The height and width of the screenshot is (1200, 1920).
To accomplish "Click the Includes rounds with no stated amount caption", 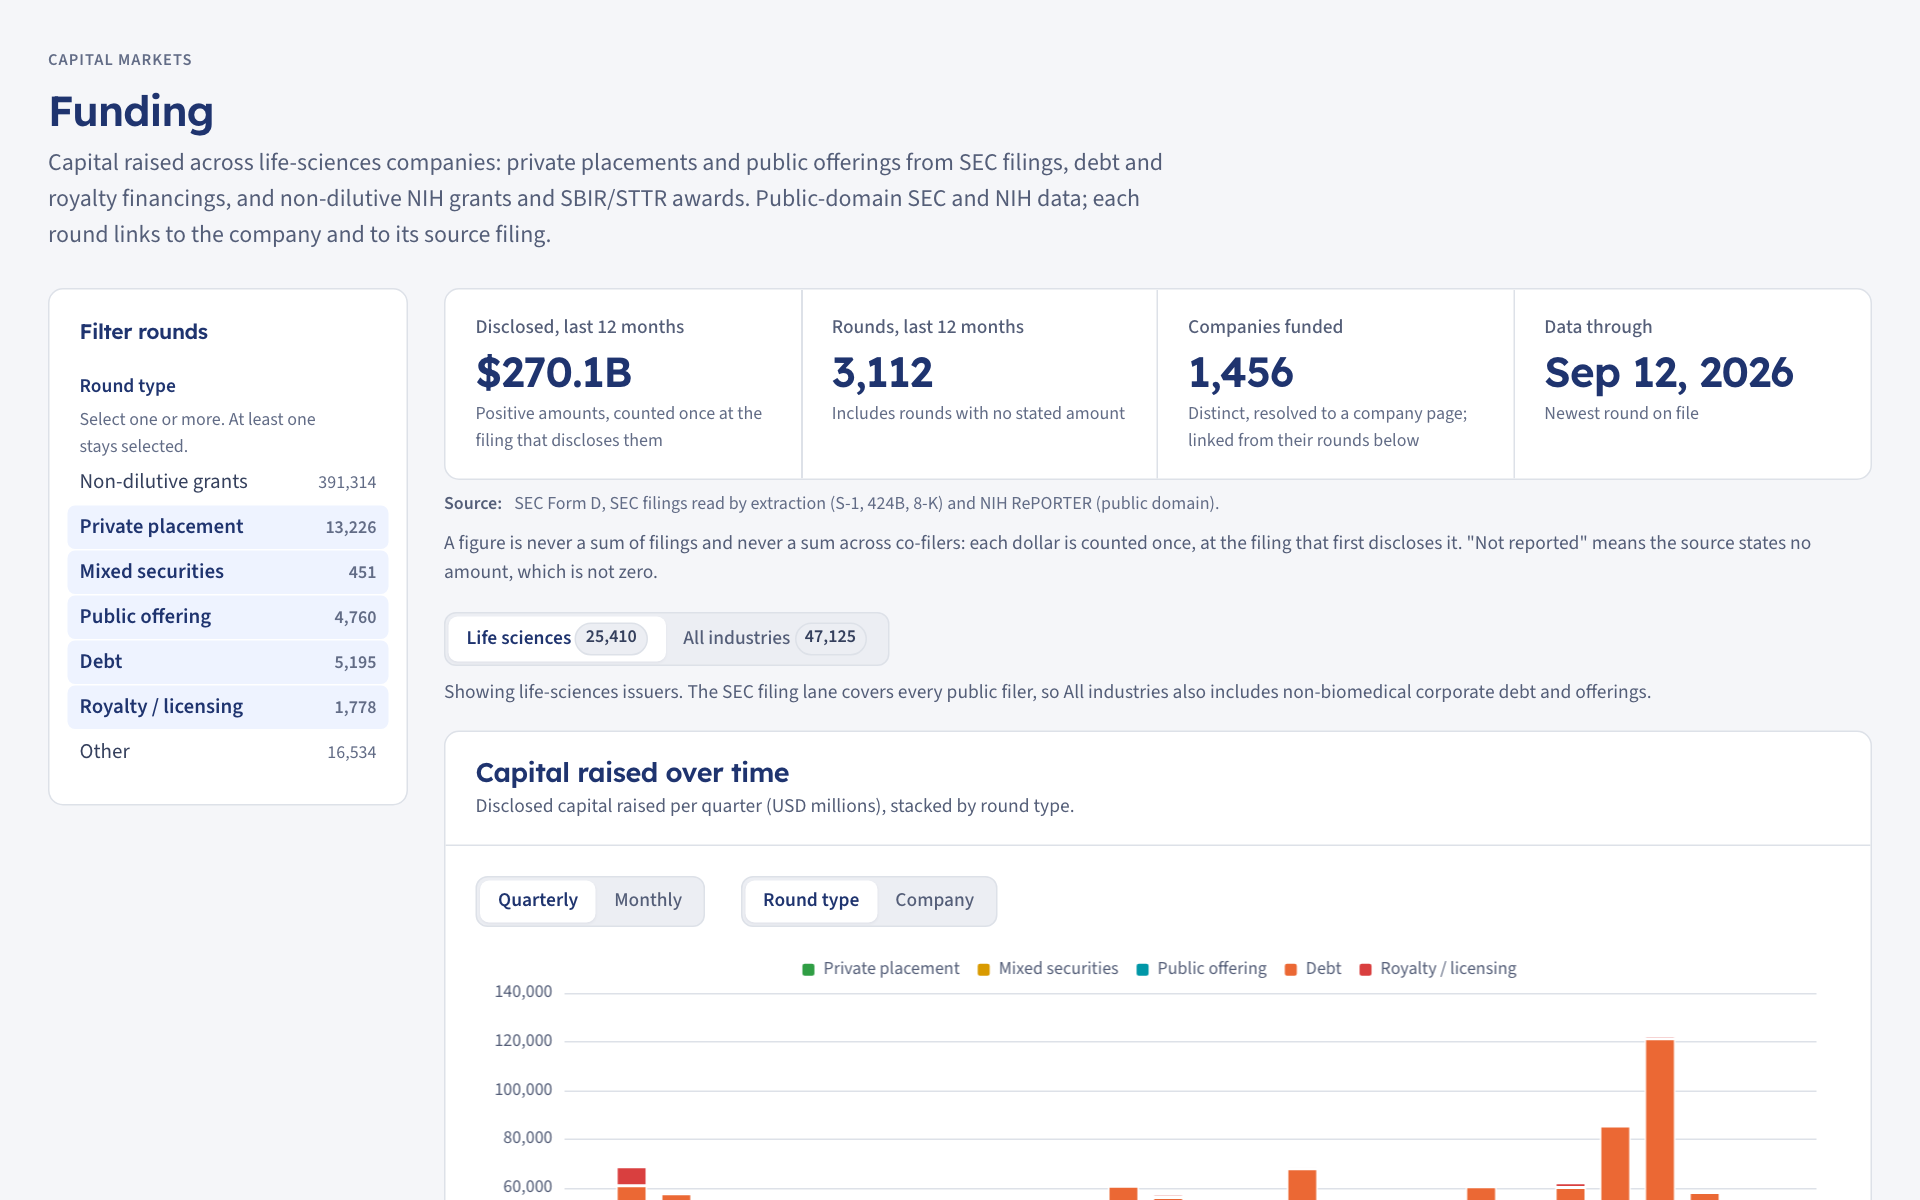I will (x=978, y=414).
